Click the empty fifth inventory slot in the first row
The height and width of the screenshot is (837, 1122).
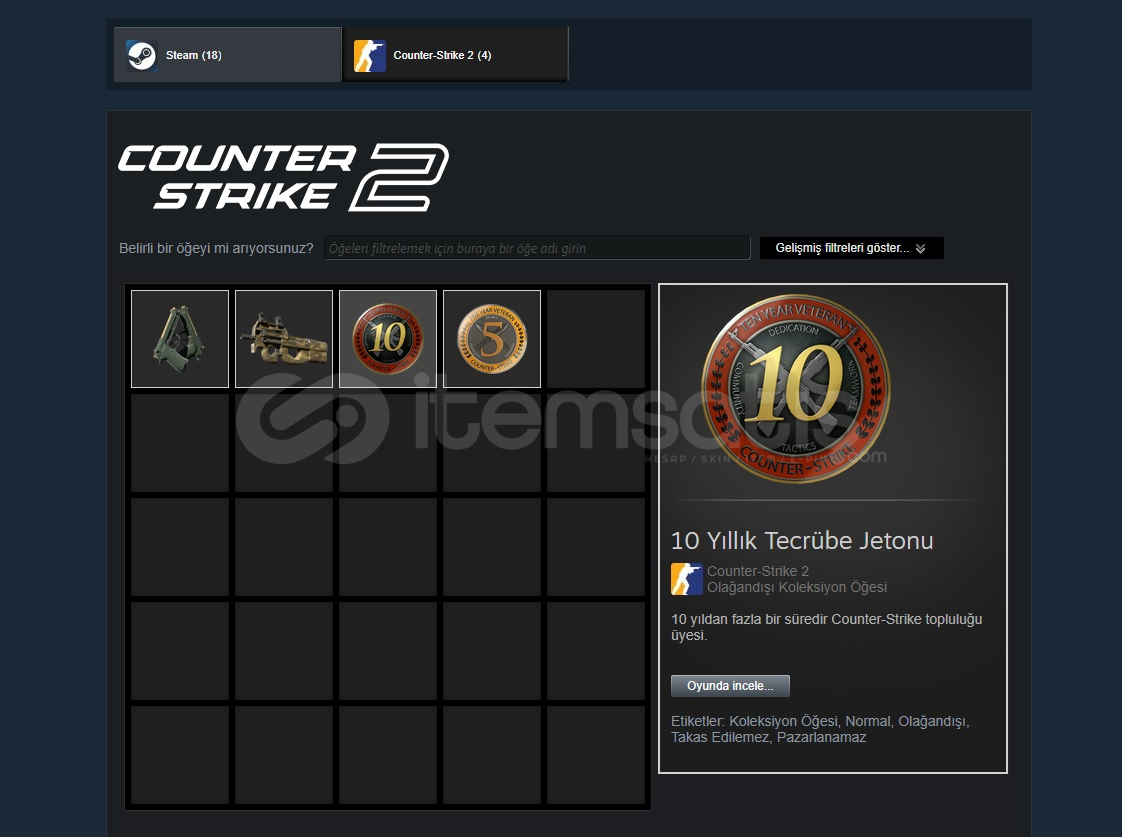point(596,339)
